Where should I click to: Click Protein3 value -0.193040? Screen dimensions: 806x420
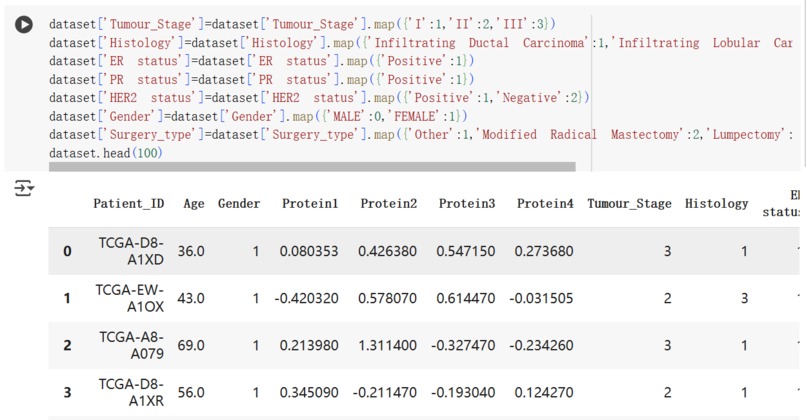463,393
